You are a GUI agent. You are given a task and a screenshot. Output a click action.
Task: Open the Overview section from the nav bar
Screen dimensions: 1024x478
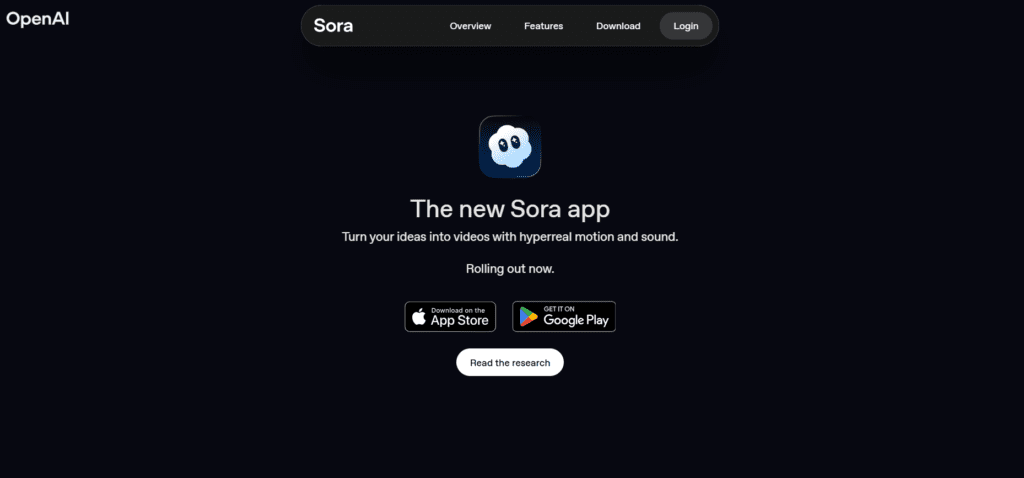(470, 26)
